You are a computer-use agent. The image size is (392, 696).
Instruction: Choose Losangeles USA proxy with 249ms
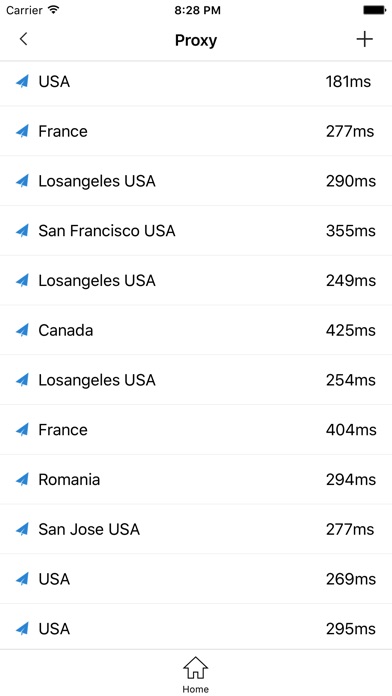click(196, 280)
